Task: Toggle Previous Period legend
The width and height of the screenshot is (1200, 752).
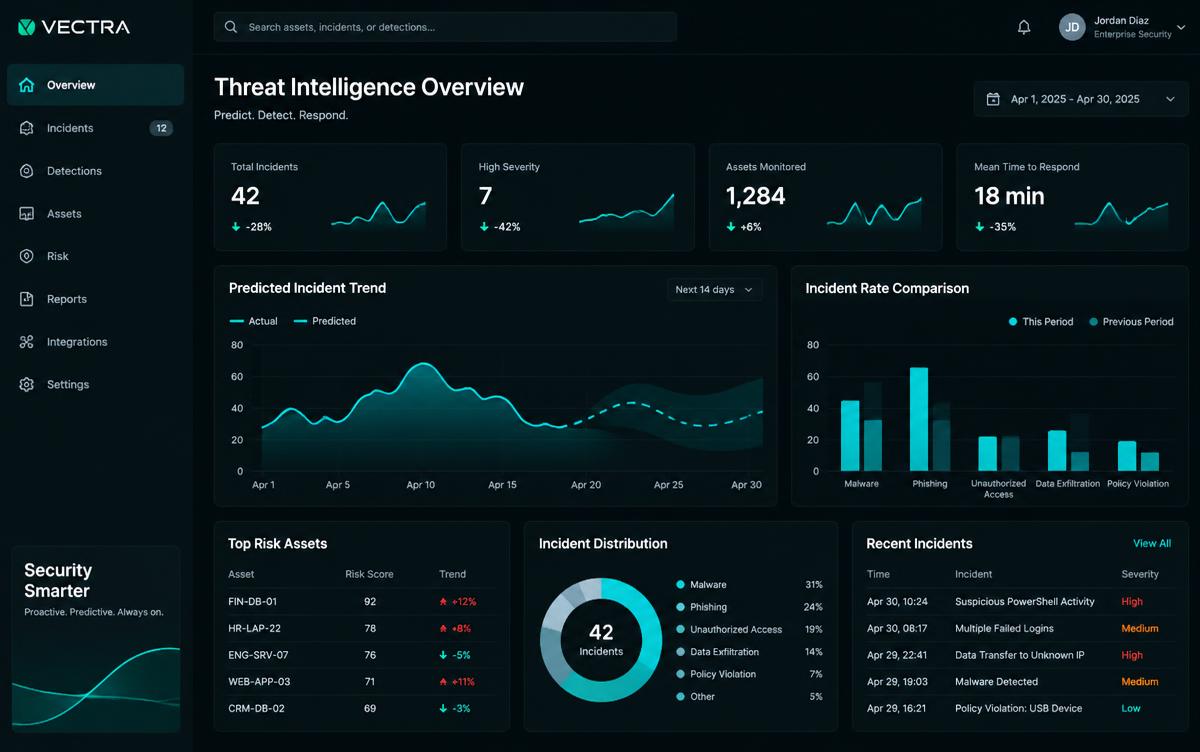Action: coord(1131,322)
